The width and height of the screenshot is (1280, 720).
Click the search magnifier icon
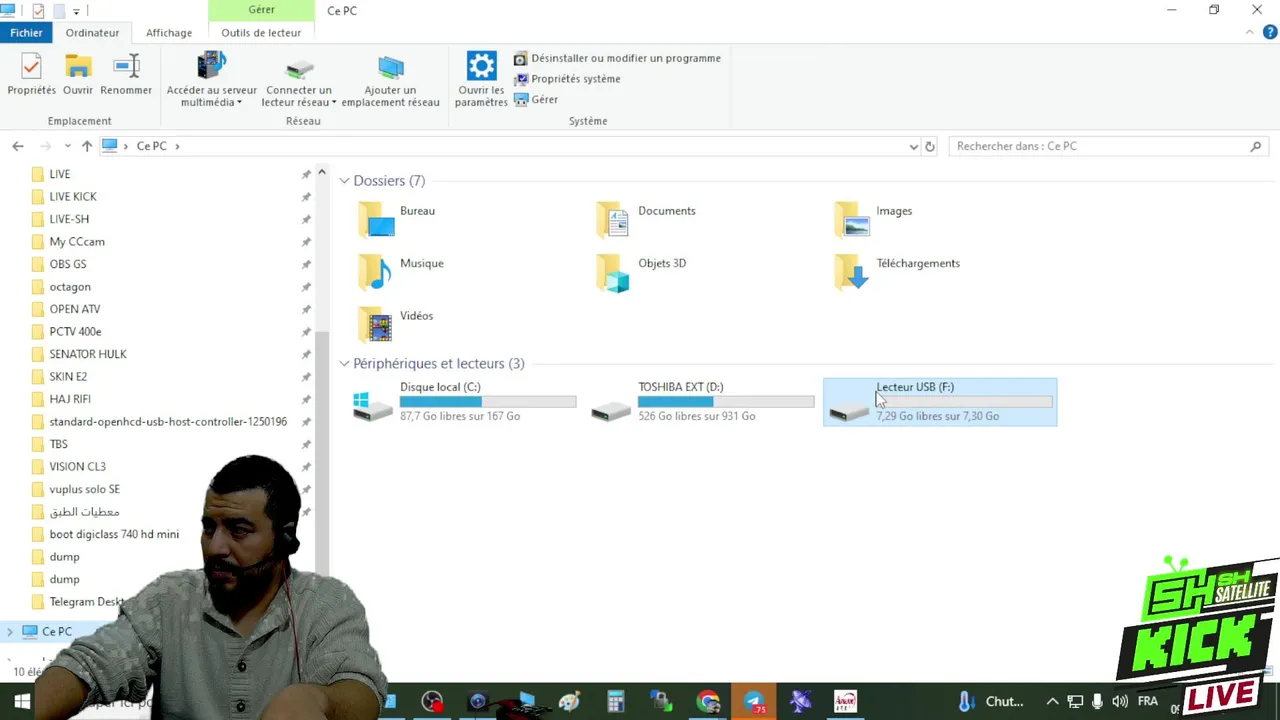pos(1256,146)
